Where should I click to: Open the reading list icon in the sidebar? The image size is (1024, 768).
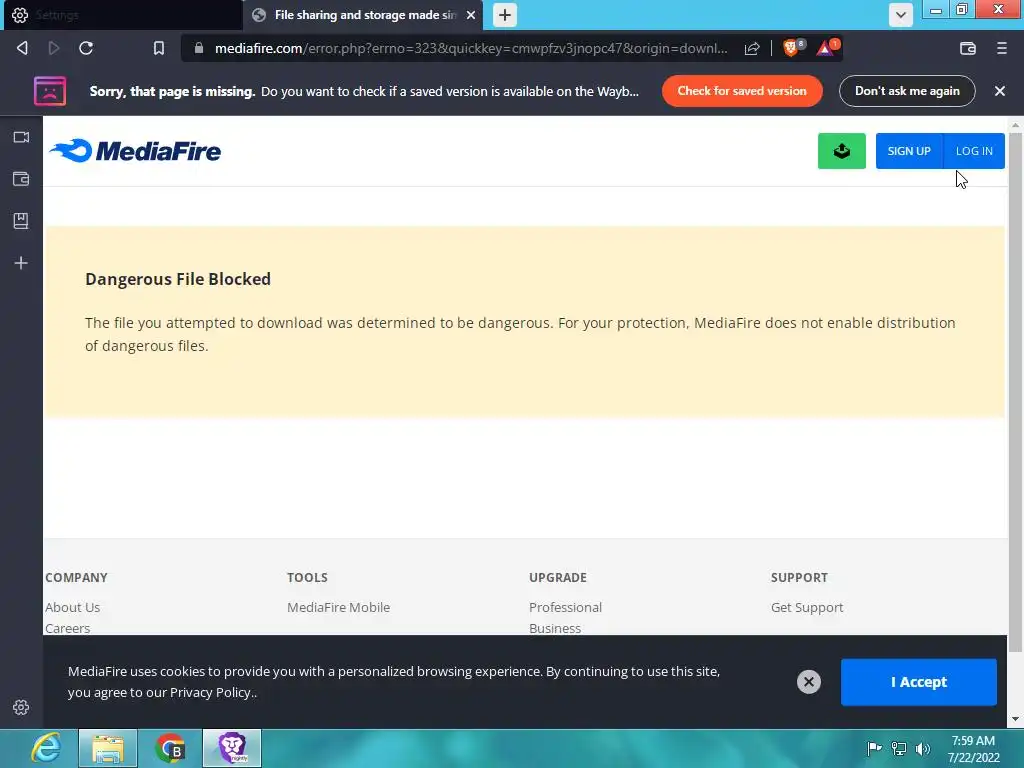[x=21, y=221]
